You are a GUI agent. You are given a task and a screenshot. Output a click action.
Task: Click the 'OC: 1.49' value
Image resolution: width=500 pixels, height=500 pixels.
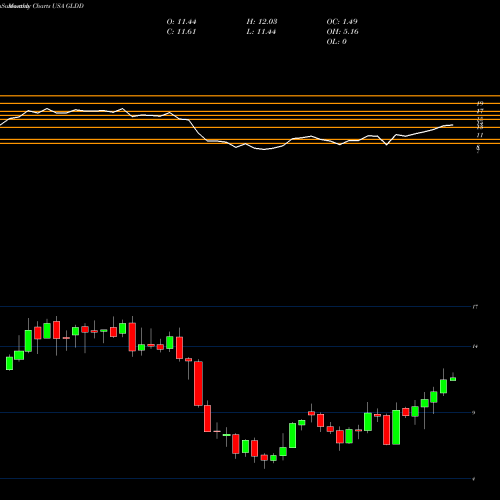[x=342, y=22]
